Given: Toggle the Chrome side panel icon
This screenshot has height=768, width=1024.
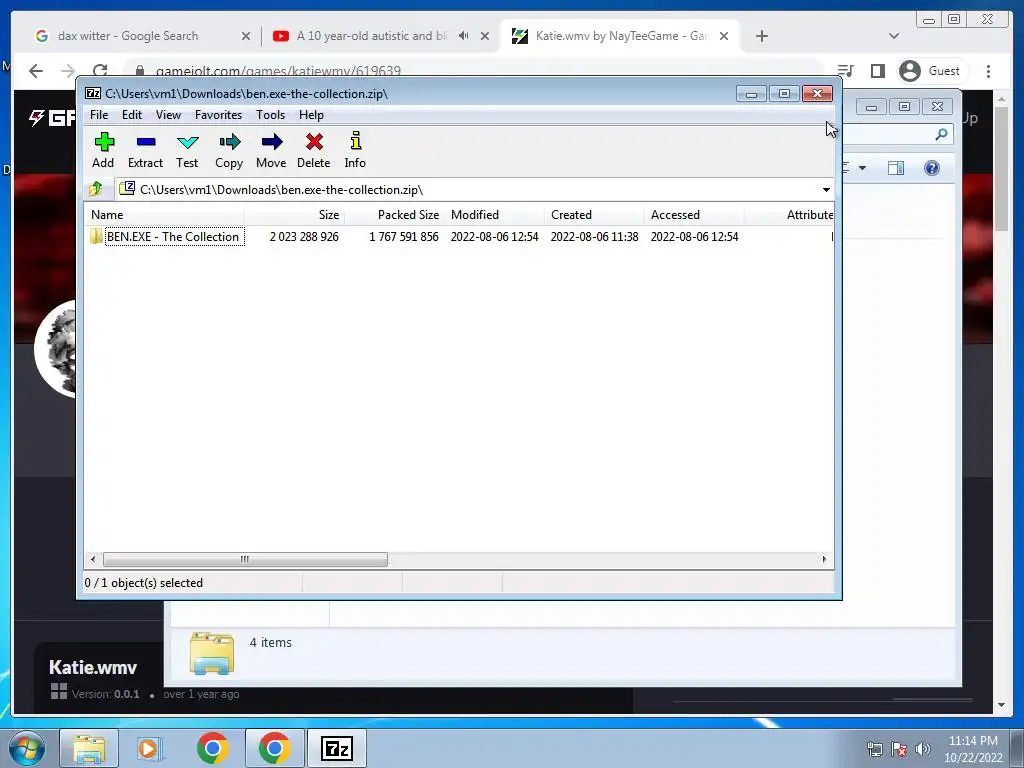Looking at the screenshot, I should [878, 71].
